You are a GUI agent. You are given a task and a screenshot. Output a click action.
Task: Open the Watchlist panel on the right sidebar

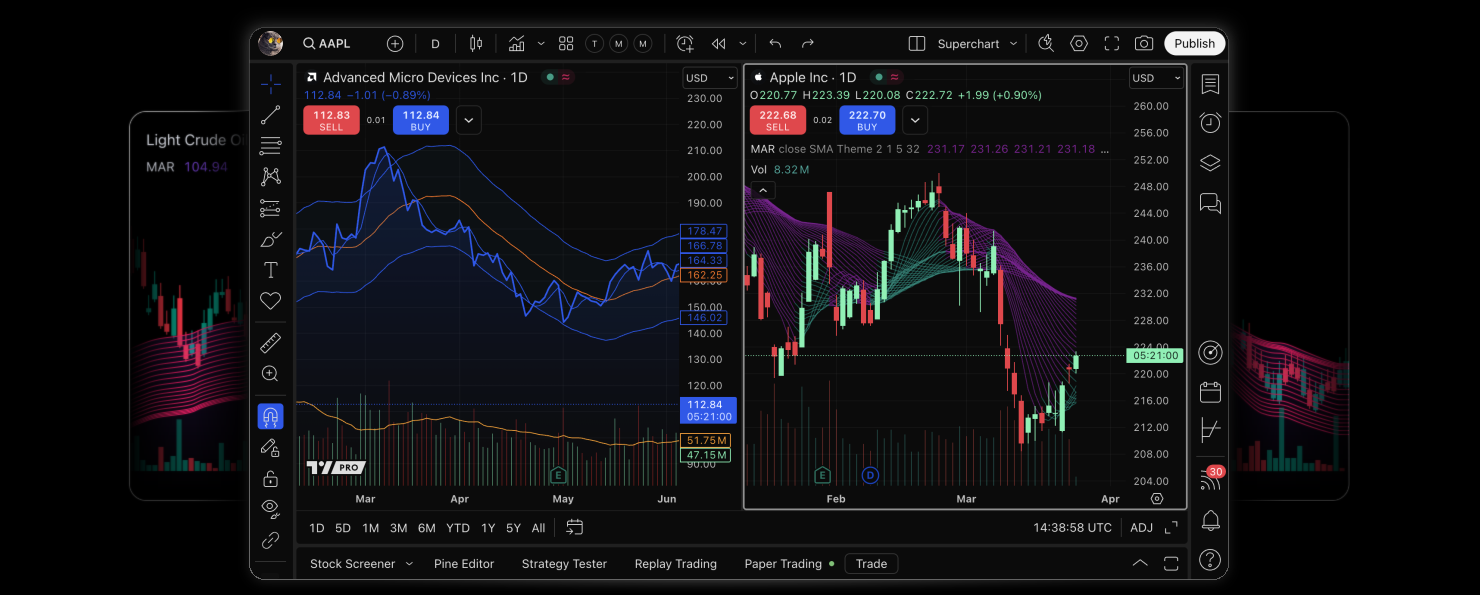point(1210,84)
